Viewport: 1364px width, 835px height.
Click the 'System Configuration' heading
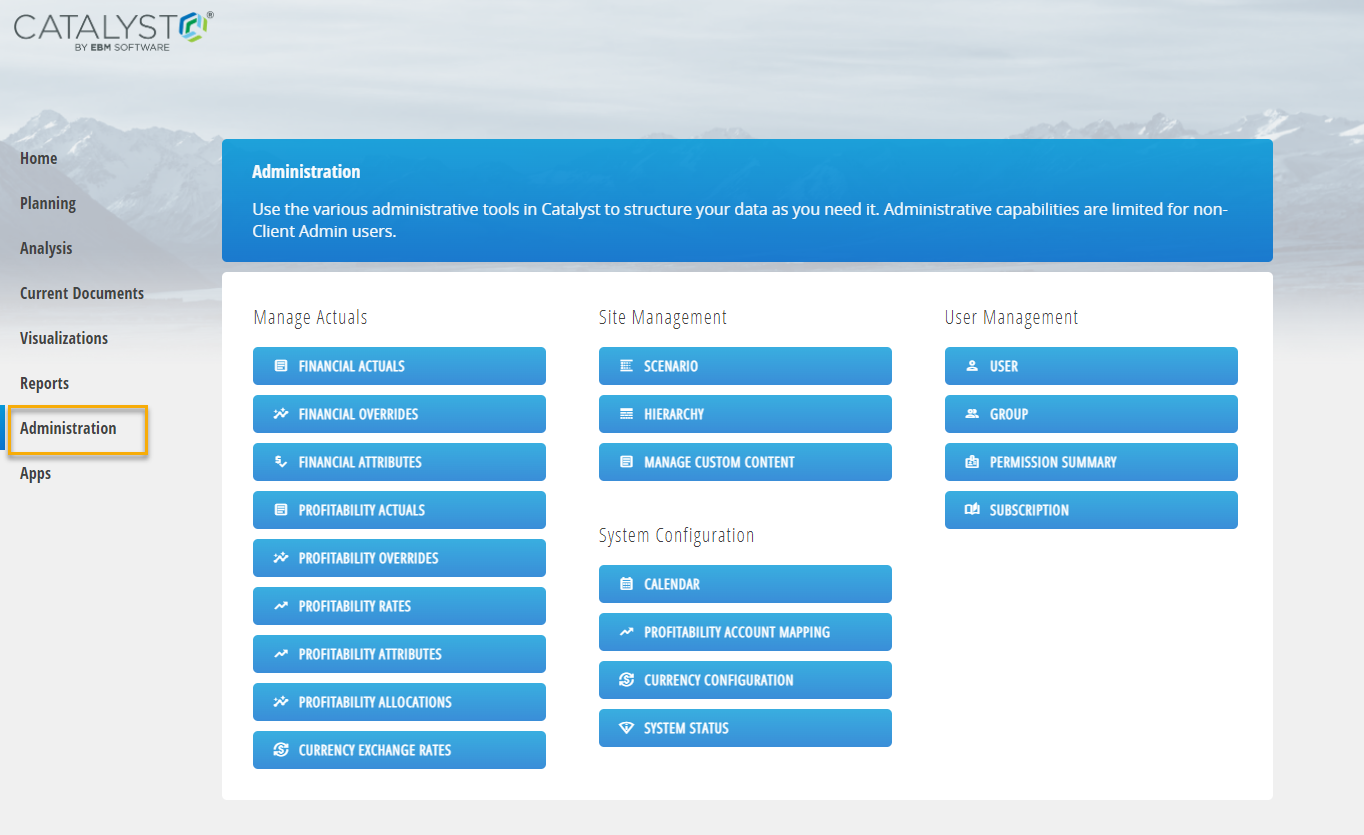tap(677, 536)
